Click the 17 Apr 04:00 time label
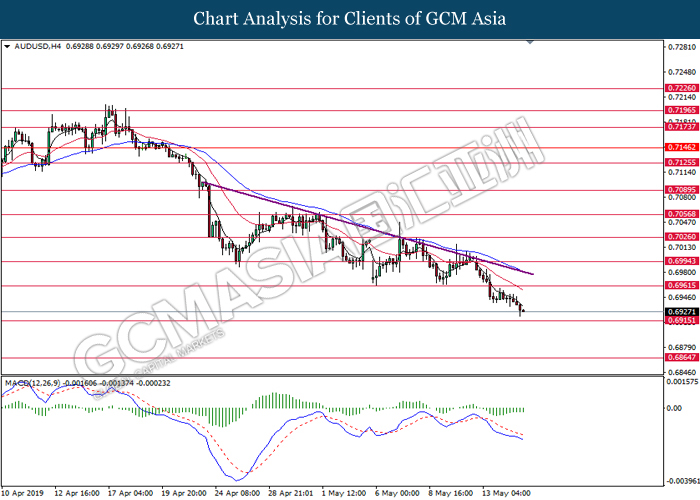 (x=130, y=493)
